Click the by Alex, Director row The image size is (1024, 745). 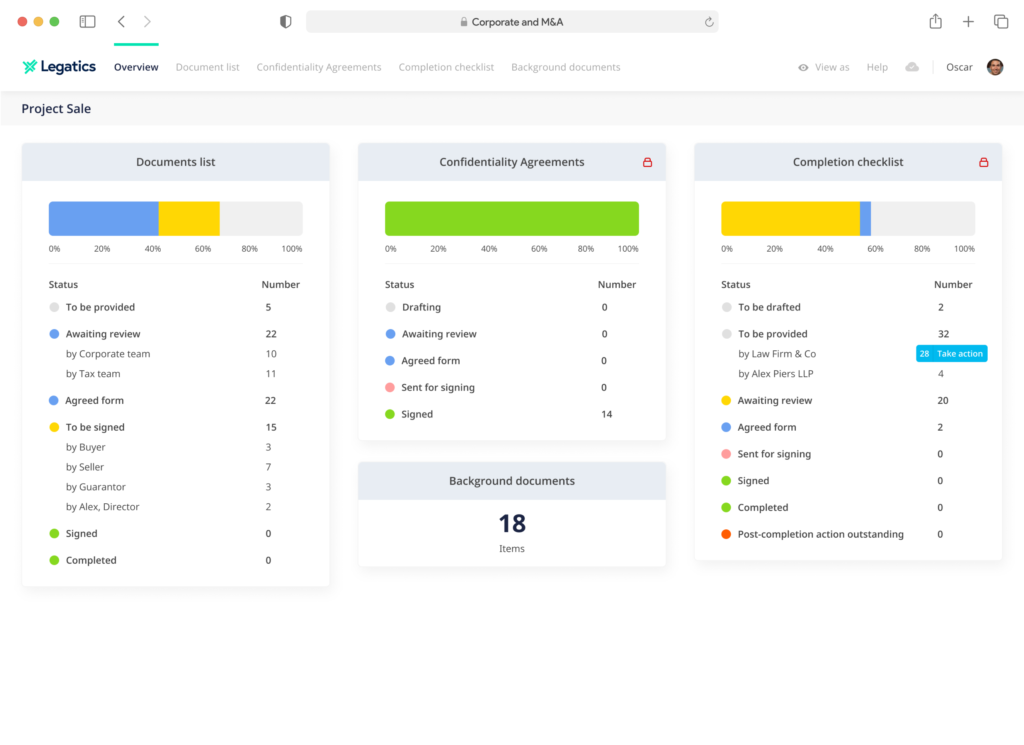point(176,507)
